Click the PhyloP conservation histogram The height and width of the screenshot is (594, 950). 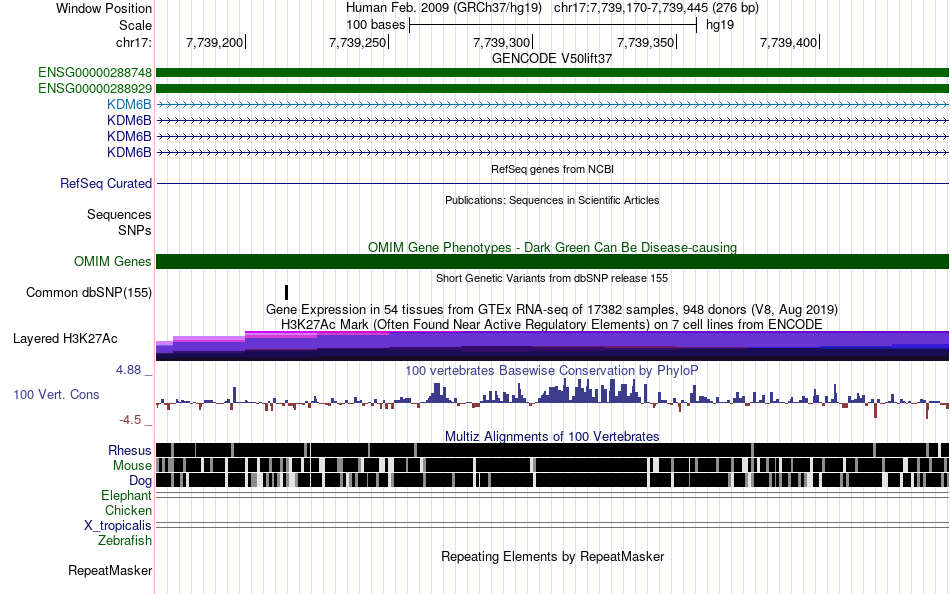click(553, 396)
